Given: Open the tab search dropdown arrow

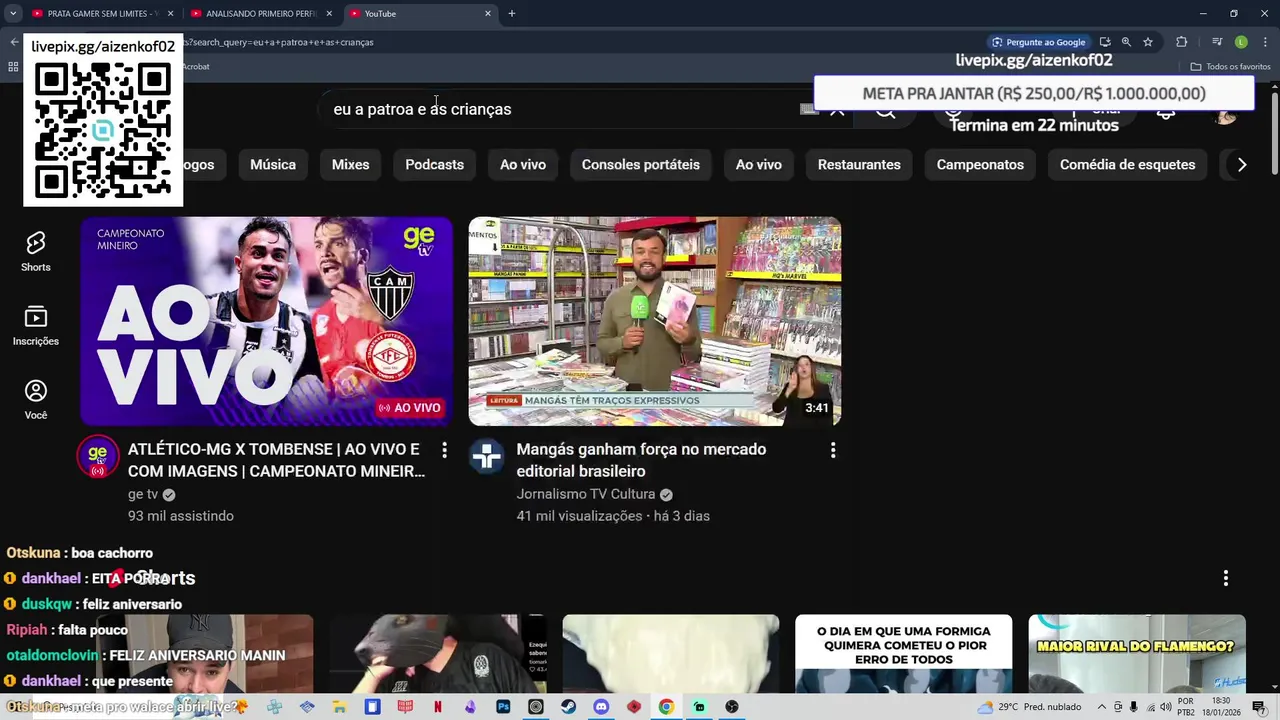Looking at the screenshot, I should click(13, 13).
